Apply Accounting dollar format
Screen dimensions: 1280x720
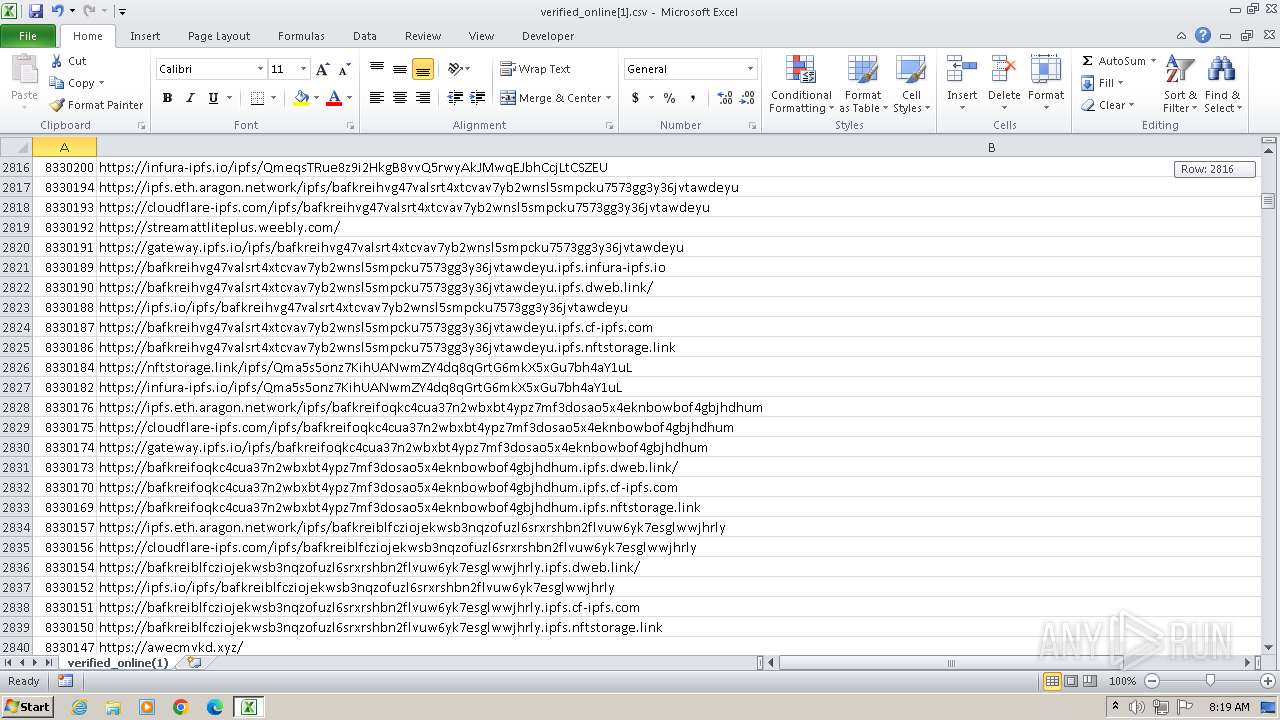[x=635, y=98]
